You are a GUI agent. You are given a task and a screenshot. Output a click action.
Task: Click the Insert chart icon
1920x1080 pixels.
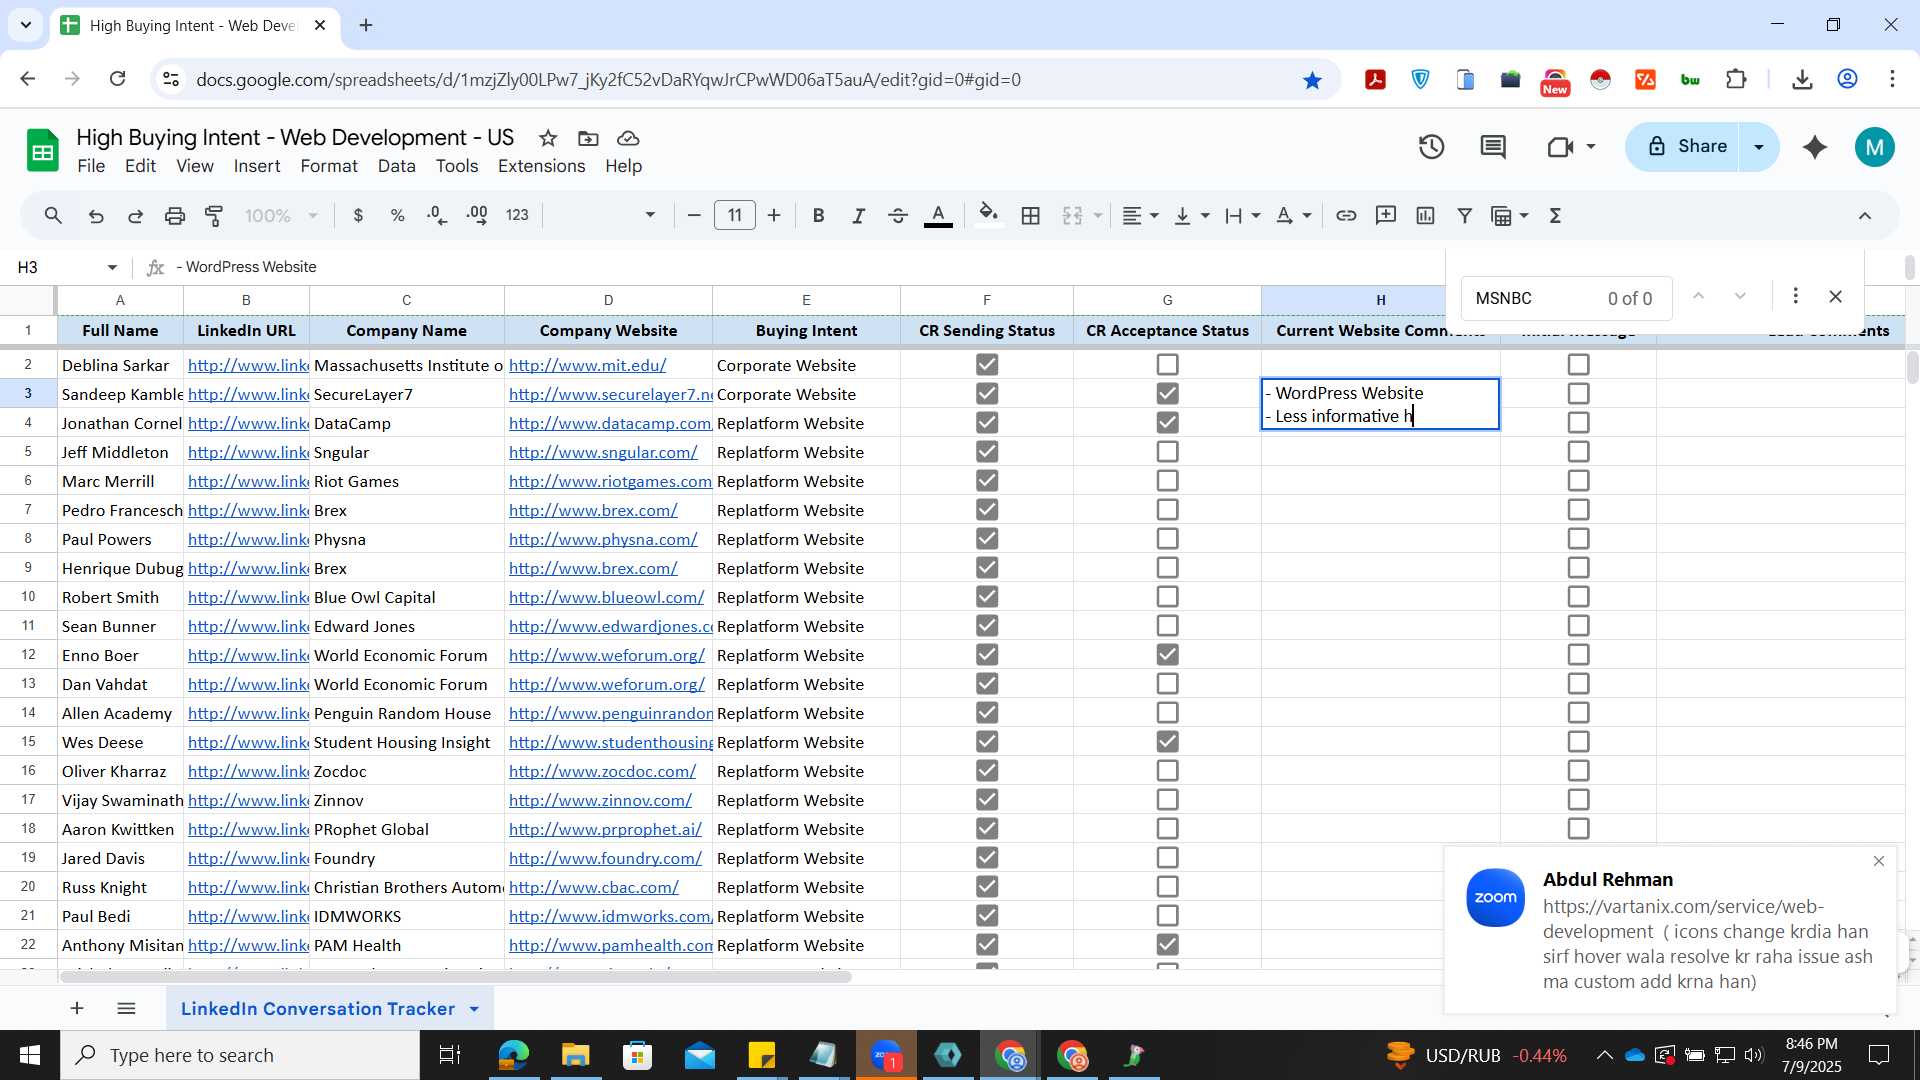pos(1426,216)
